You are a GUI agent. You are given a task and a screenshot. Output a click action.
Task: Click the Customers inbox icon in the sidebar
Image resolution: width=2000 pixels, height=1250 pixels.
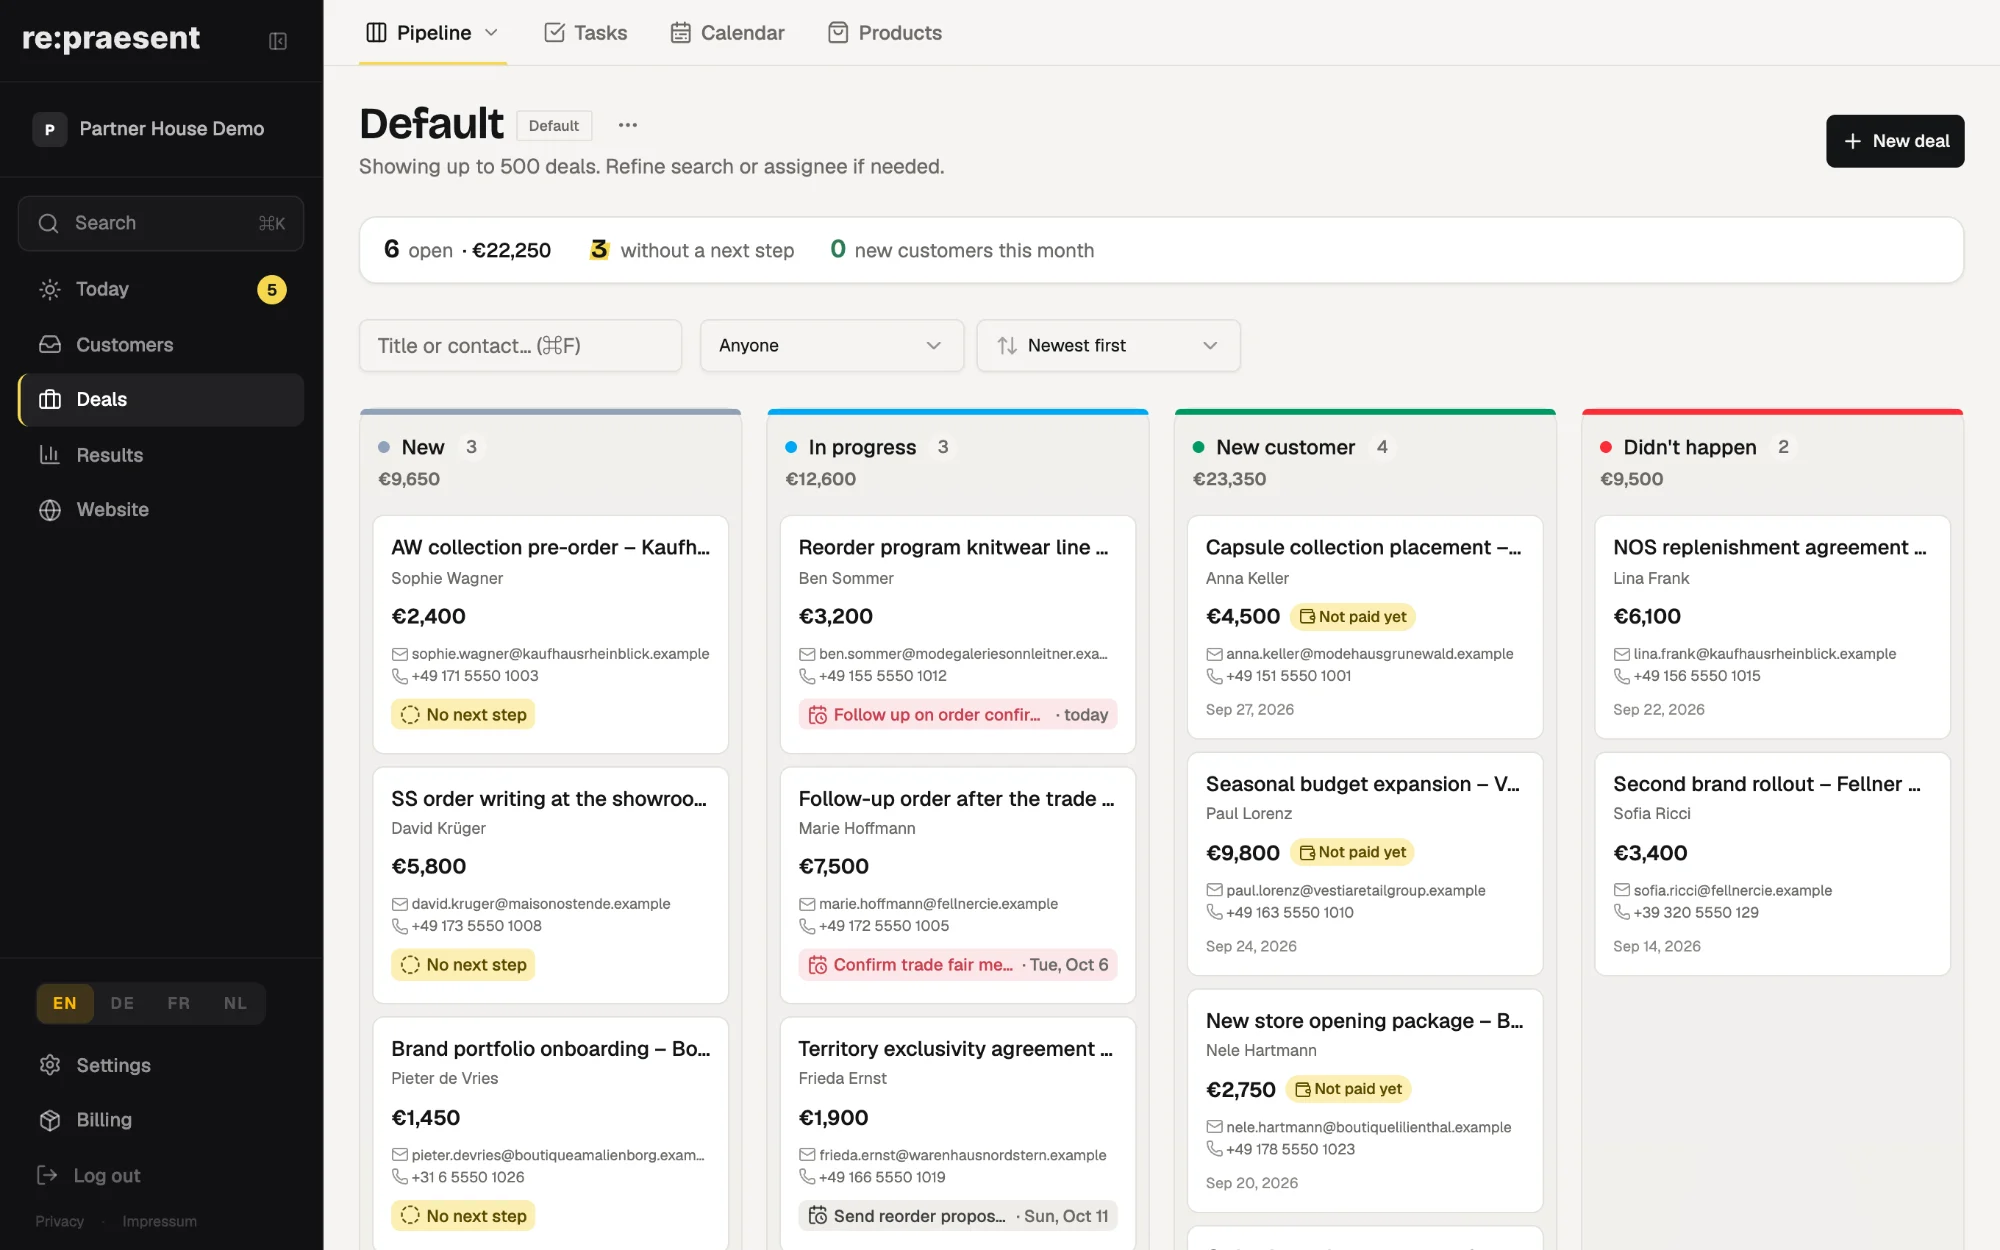[x=50, y=344]
